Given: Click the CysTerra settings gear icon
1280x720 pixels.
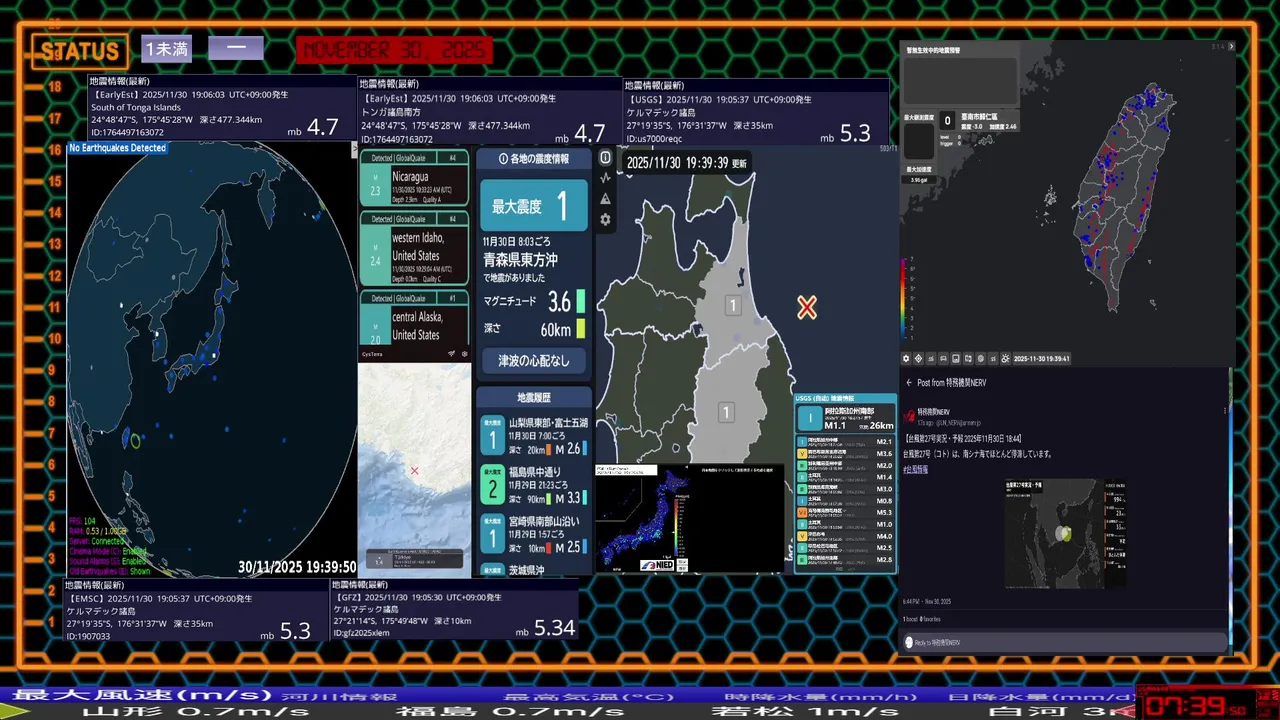Looking at the screenshot, I should coord(465,353).
